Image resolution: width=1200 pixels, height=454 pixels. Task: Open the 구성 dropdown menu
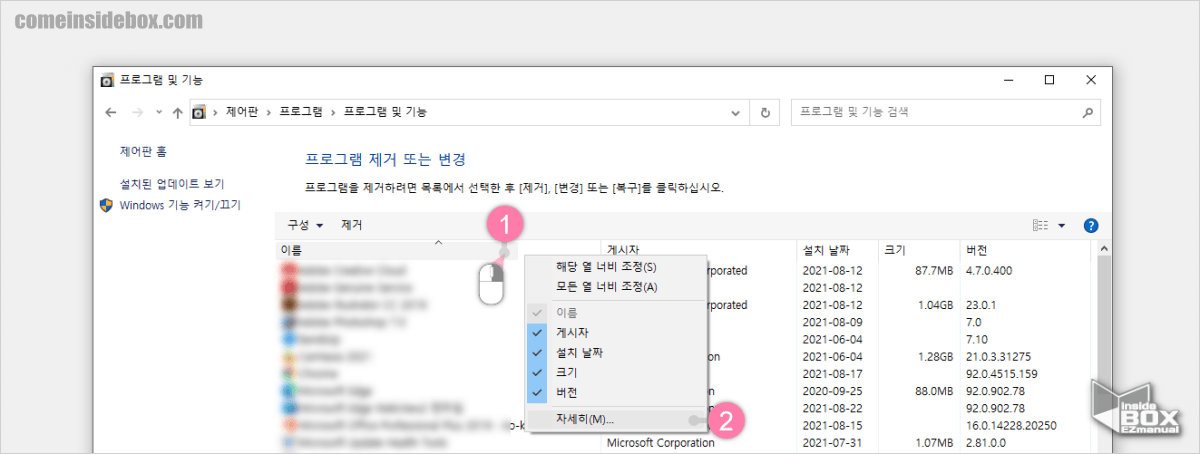(x=305, y=225)
